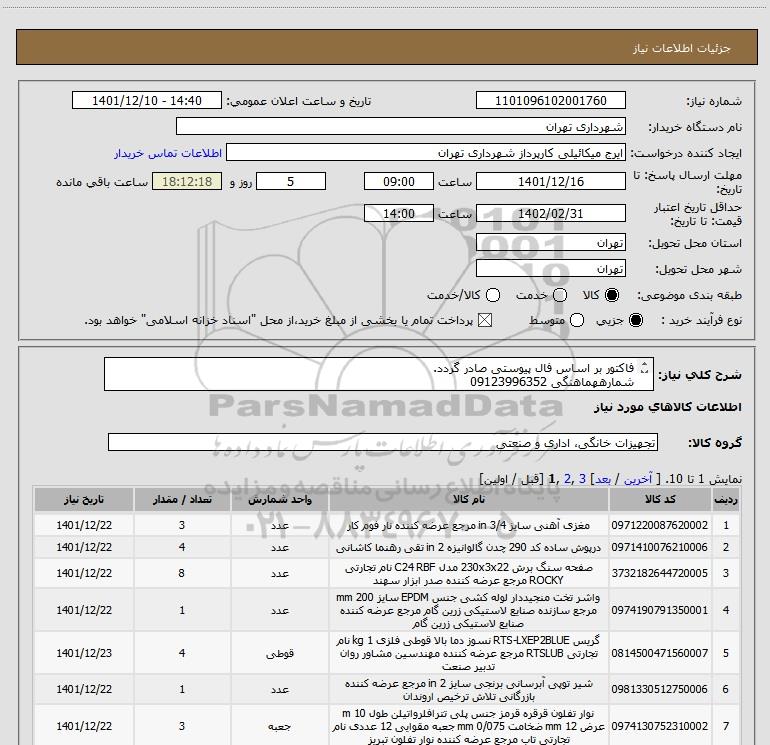Click the جزئیات اطلاعات نیاز header bar
Viewport: 770px width, 745px height.
point(386,47)
